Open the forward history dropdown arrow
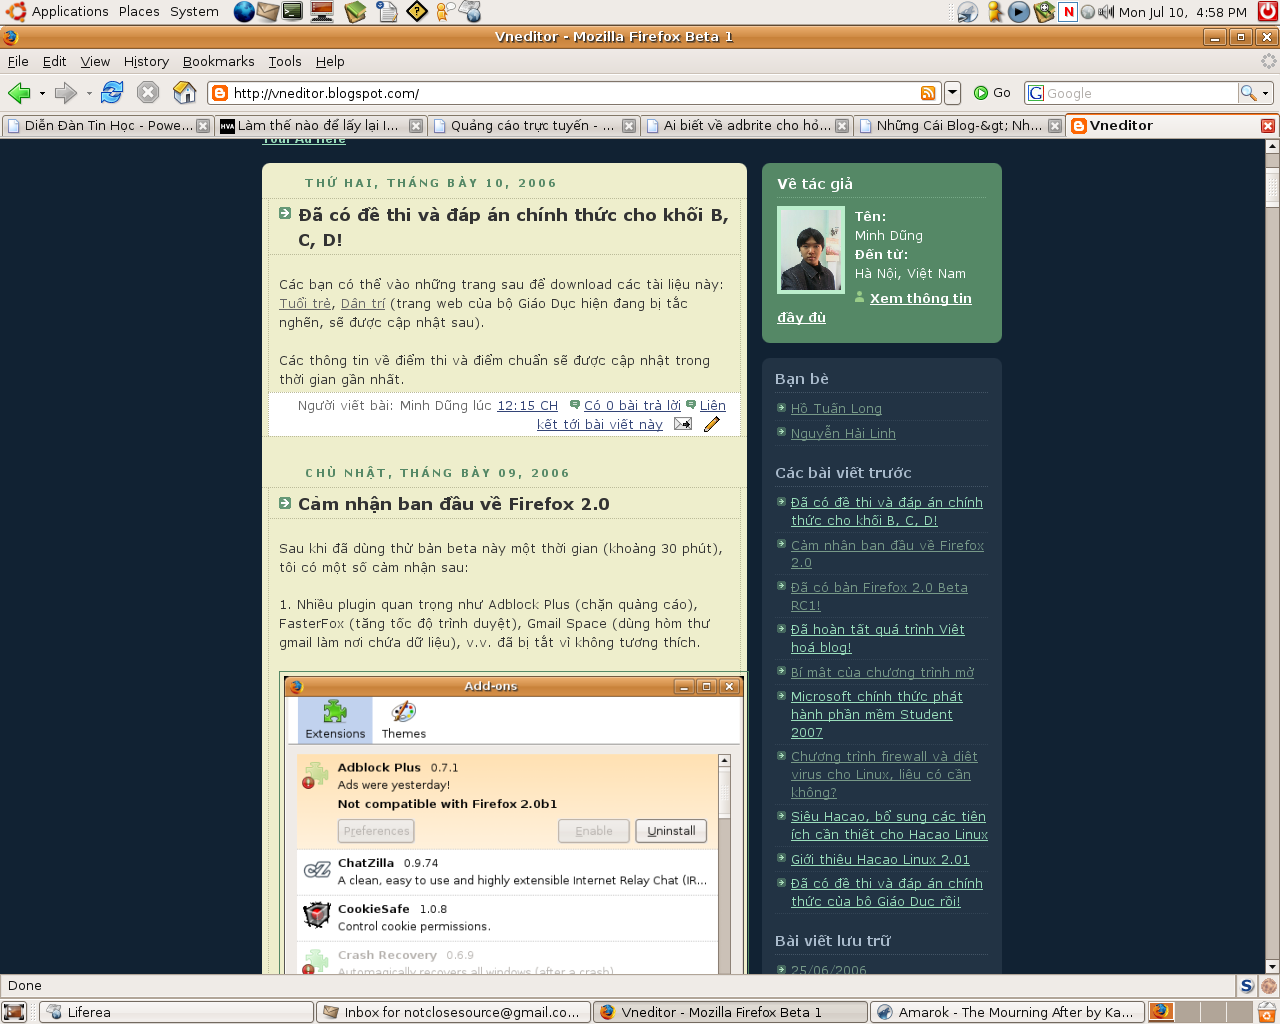The width and height of the screenshot is (1280, 1024). (88, 94)
